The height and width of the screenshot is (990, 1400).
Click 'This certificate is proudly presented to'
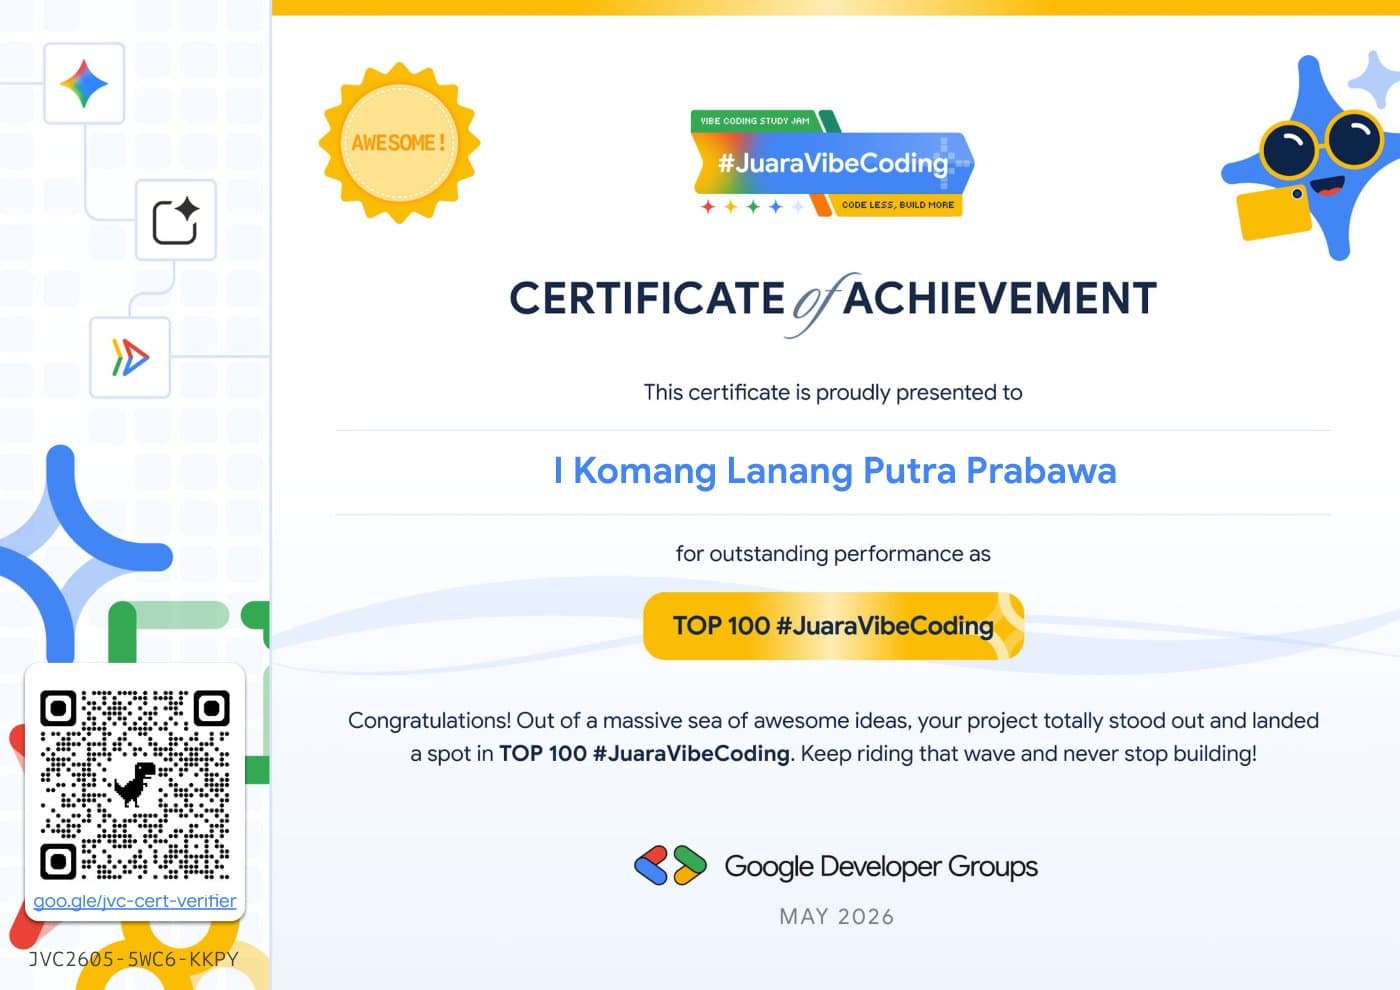coord(833,392)
